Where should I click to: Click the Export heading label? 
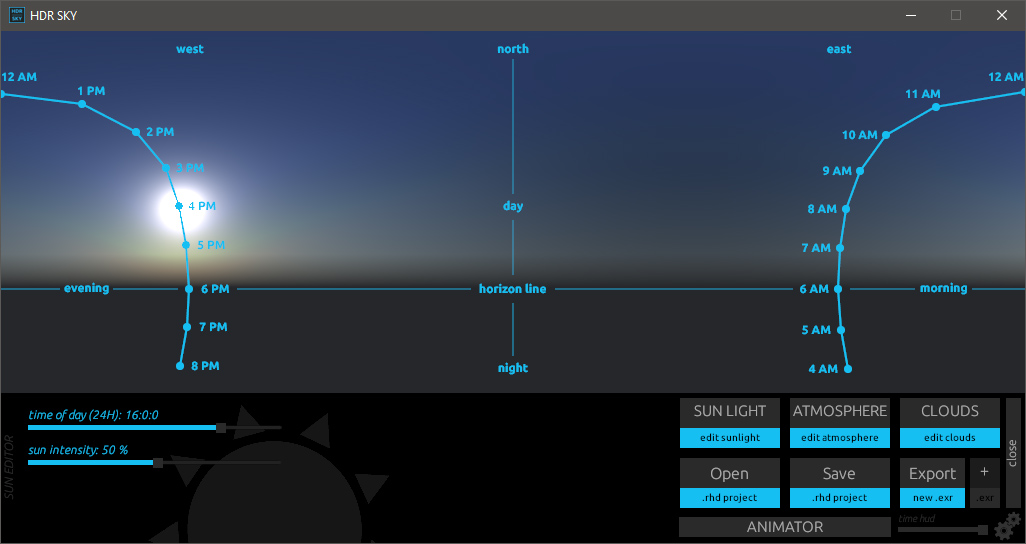[932, 473]
